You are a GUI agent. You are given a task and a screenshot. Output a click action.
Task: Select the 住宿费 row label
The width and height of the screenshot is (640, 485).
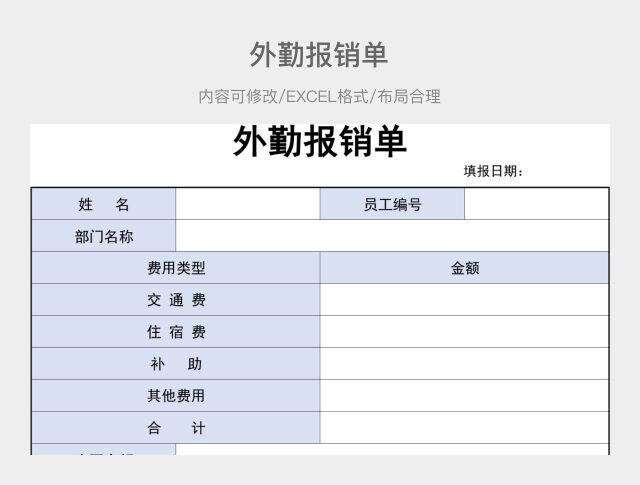pyautogui.click(x=176, y=332)
